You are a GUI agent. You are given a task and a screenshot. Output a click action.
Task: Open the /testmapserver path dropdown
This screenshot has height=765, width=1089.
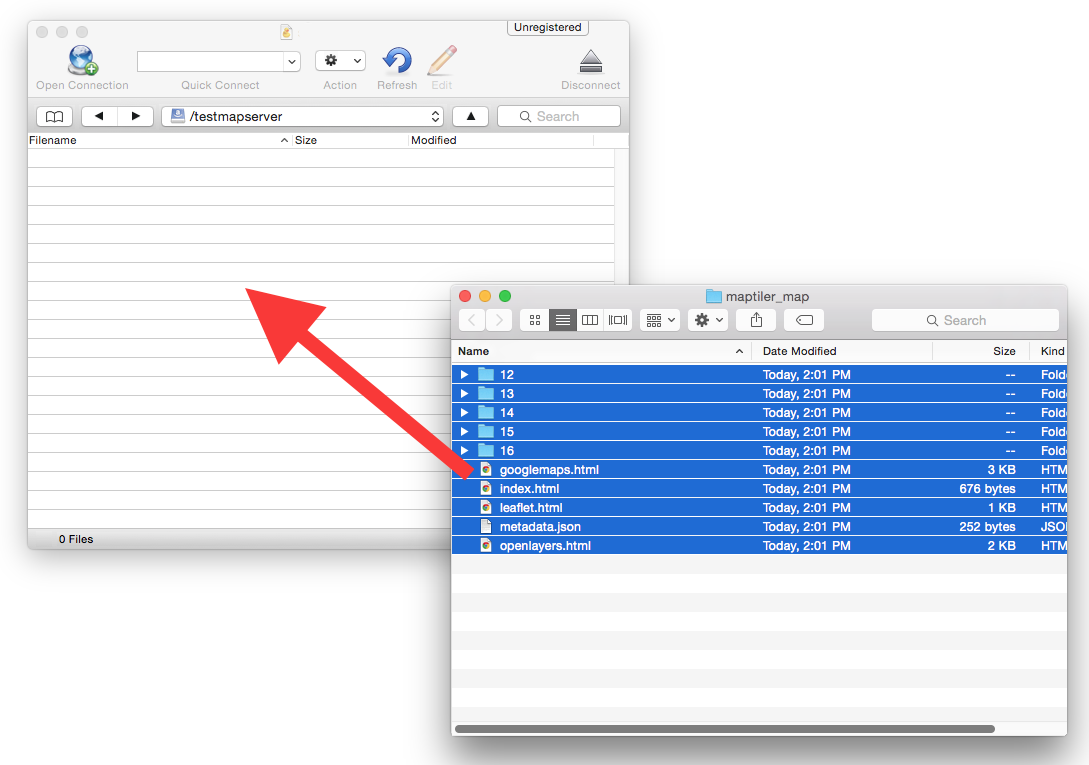[436, 116]
